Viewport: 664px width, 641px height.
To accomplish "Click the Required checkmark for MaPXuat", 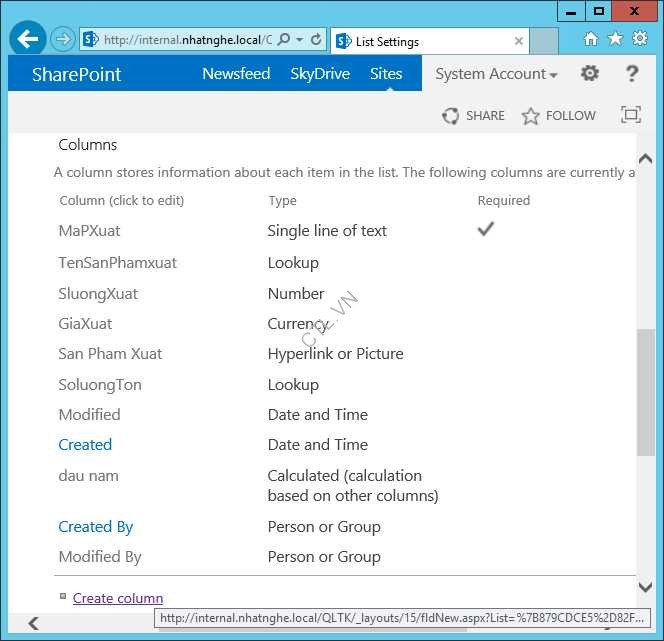I will coord(485,229).
